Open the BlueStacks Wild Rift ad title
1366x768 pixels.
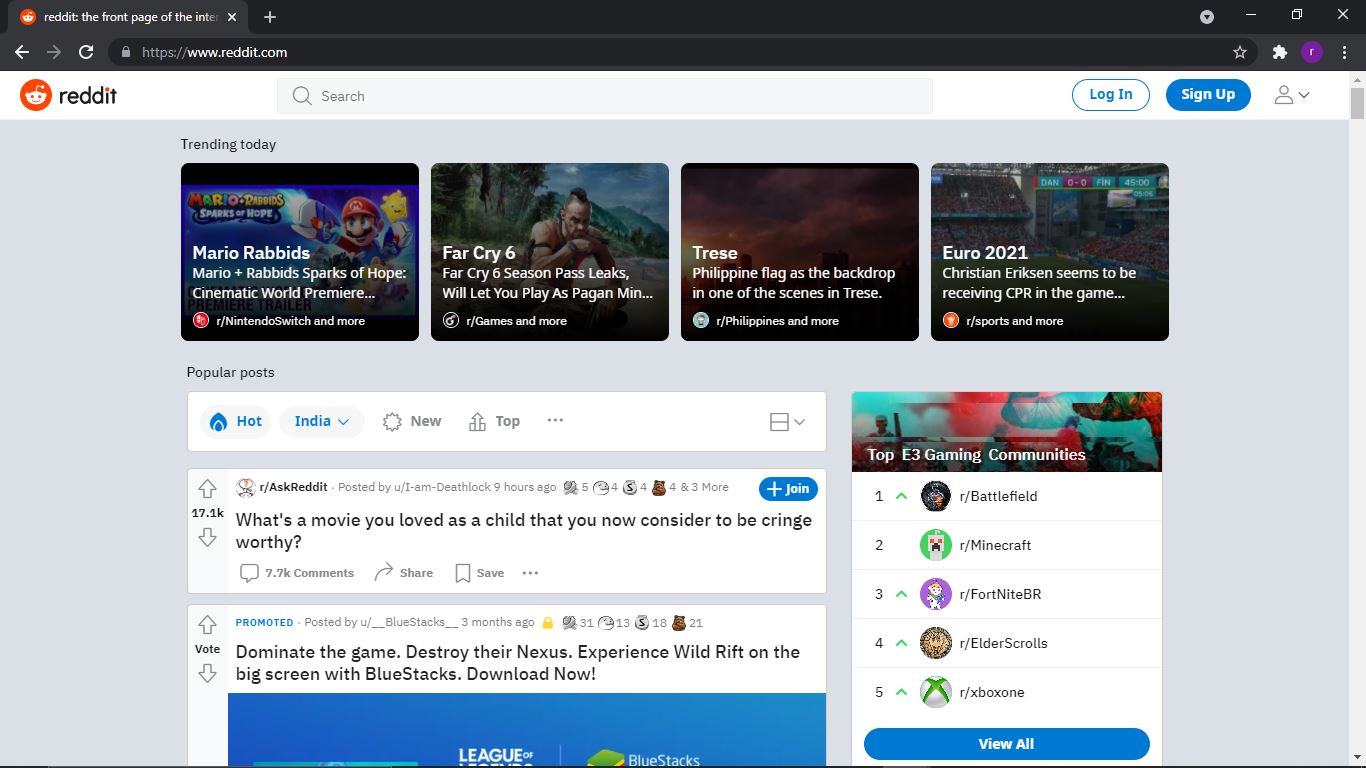pos(518,663)
